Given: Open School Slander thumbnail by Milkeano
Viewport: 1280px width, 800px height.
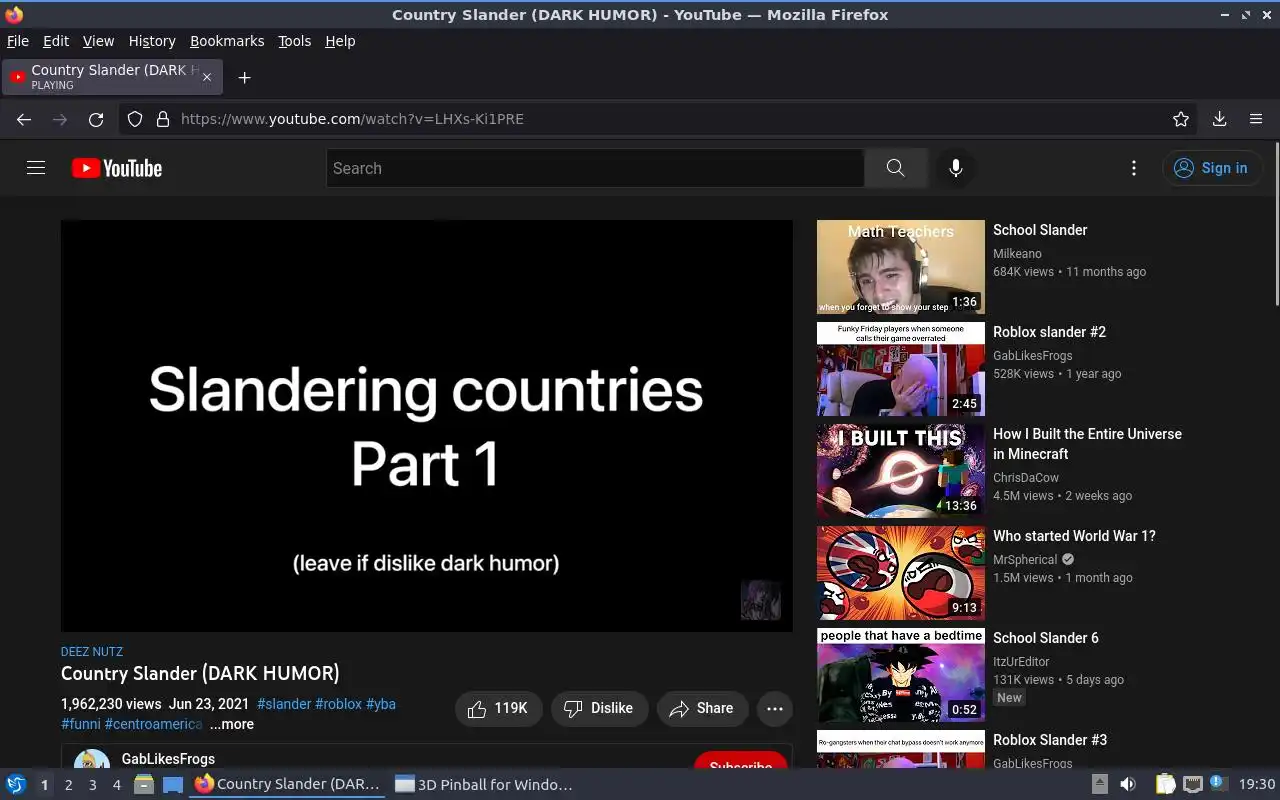Looking at the screenshot, I should coord(901,267).
